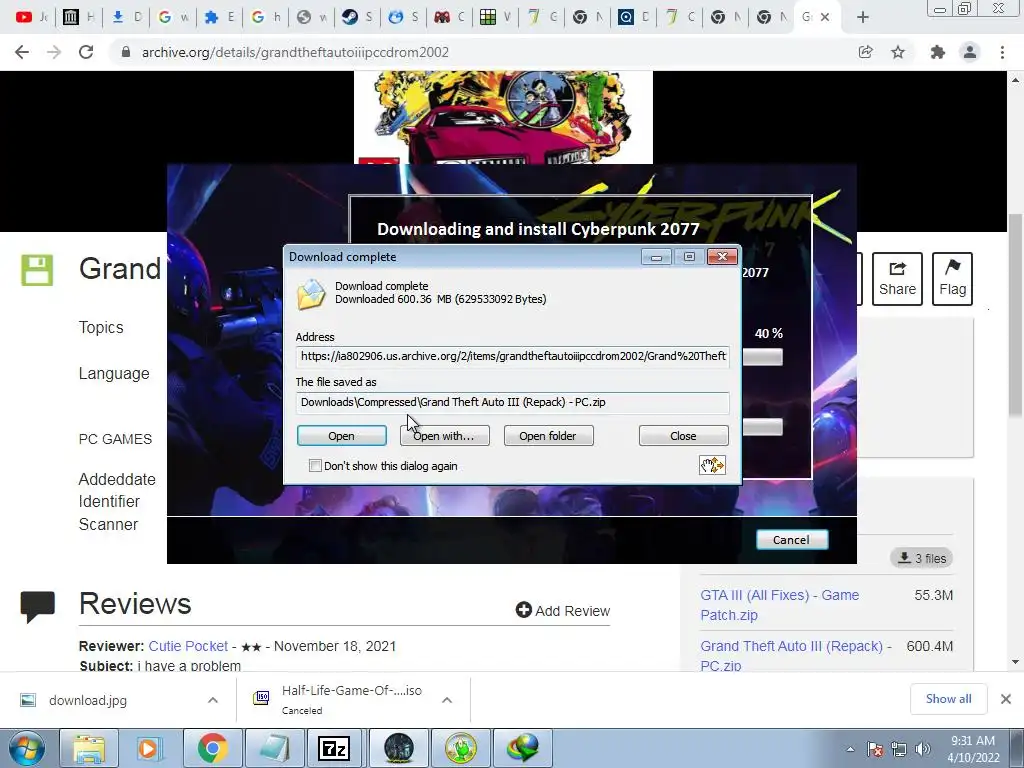Image resolution: width=1024 pixels, height=768 pixels.
Task: Click the network tray icon
Action: point(899,749)
